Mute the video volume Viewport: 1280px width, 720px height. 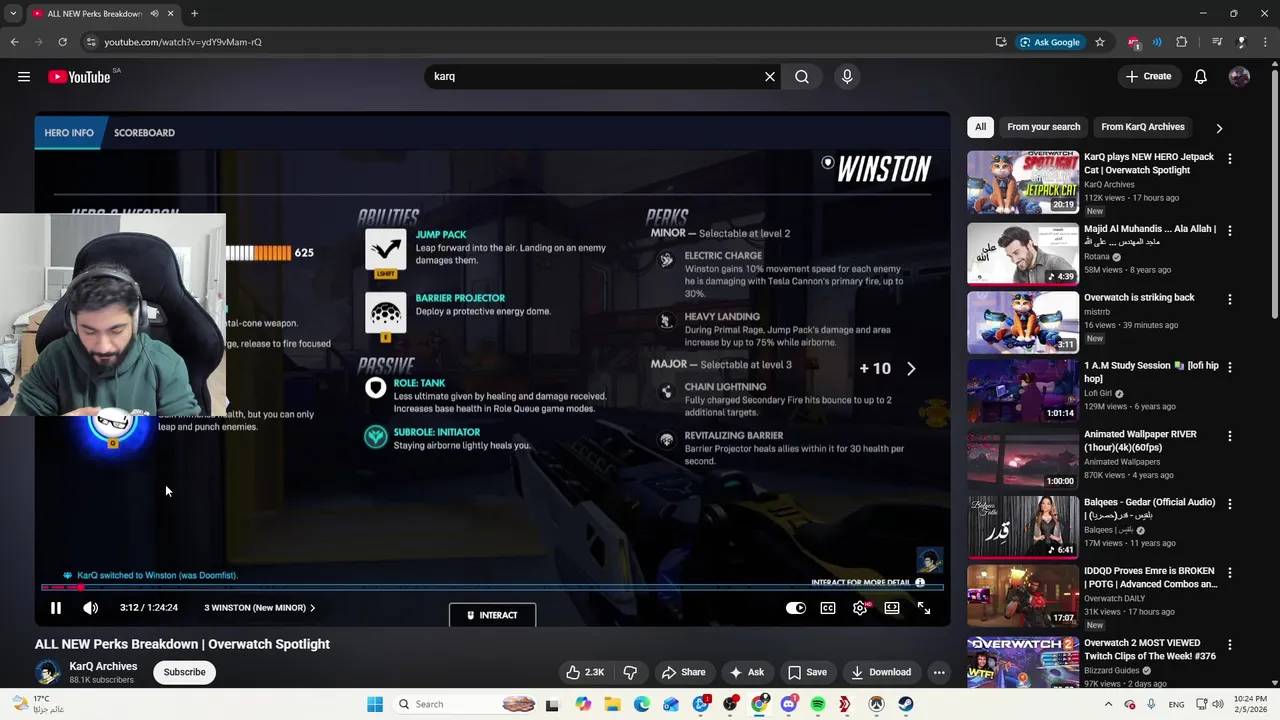[x=91, y=608]
